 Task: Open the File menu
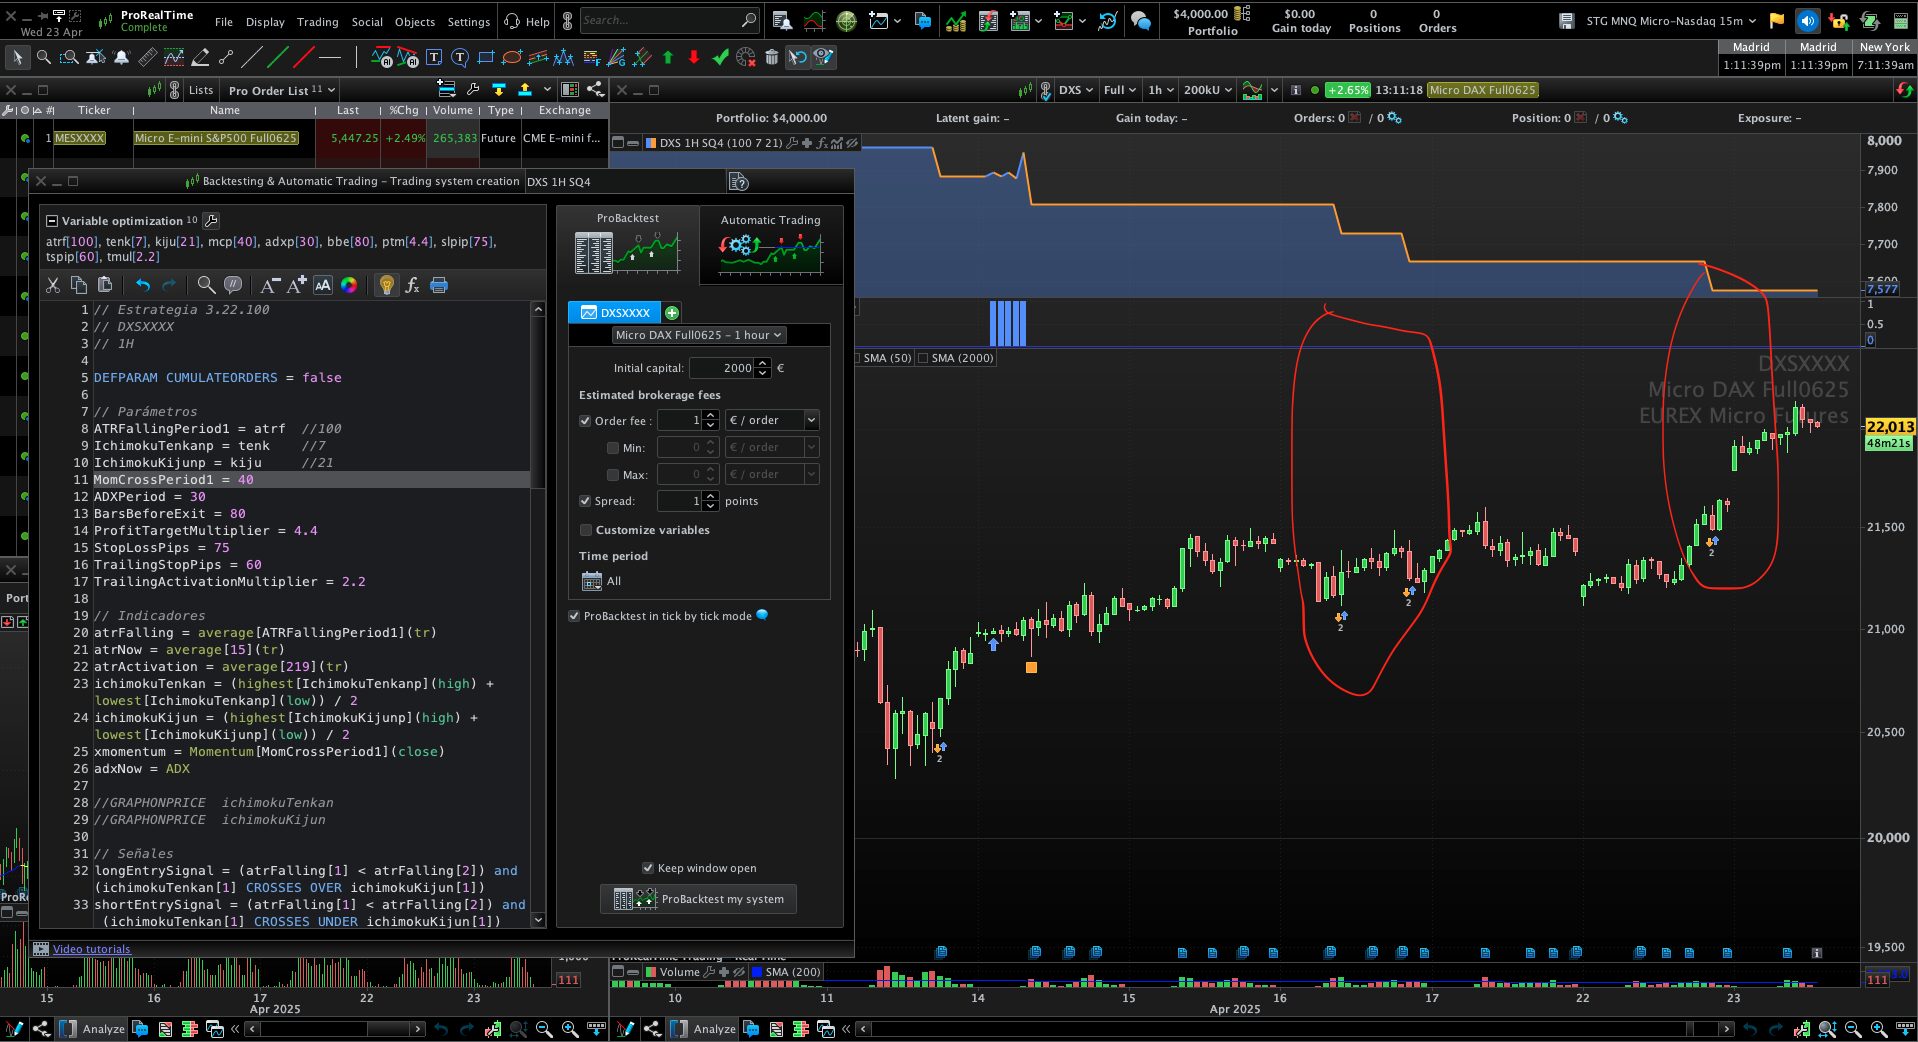pos(224,22)
